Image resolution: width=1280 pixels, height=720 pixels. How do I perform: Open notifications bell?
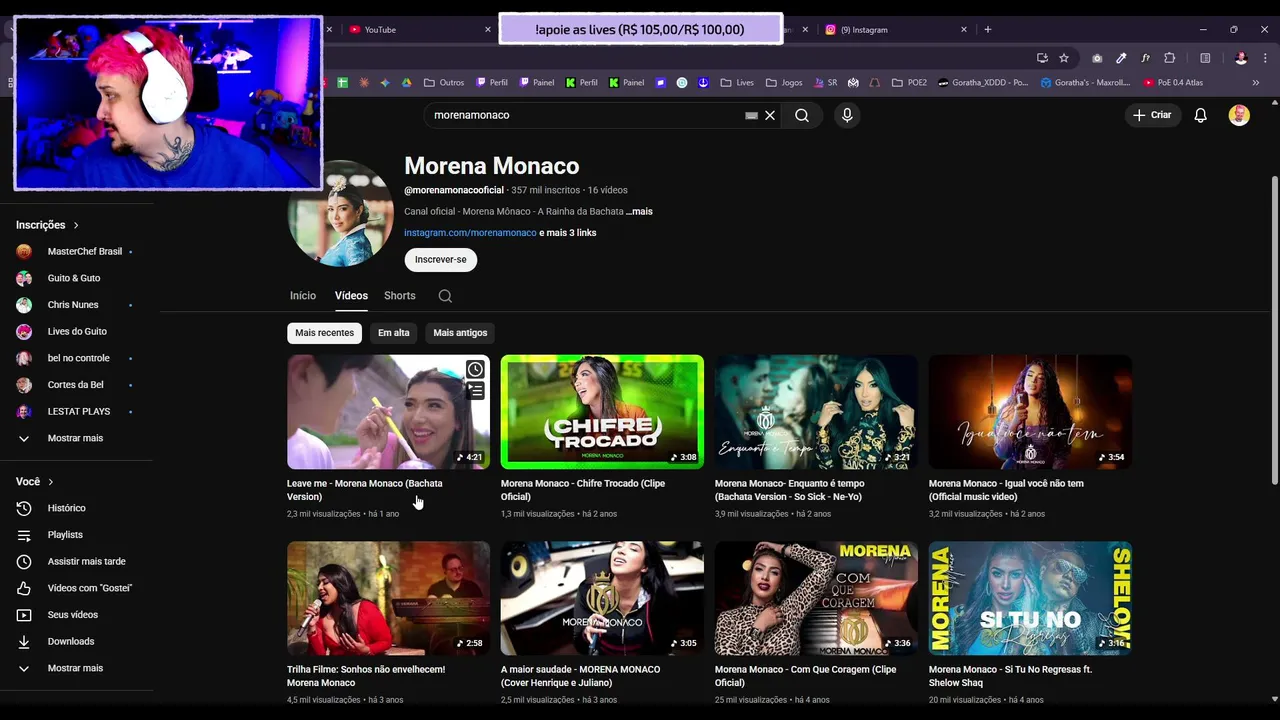[x=1200, y=115]
